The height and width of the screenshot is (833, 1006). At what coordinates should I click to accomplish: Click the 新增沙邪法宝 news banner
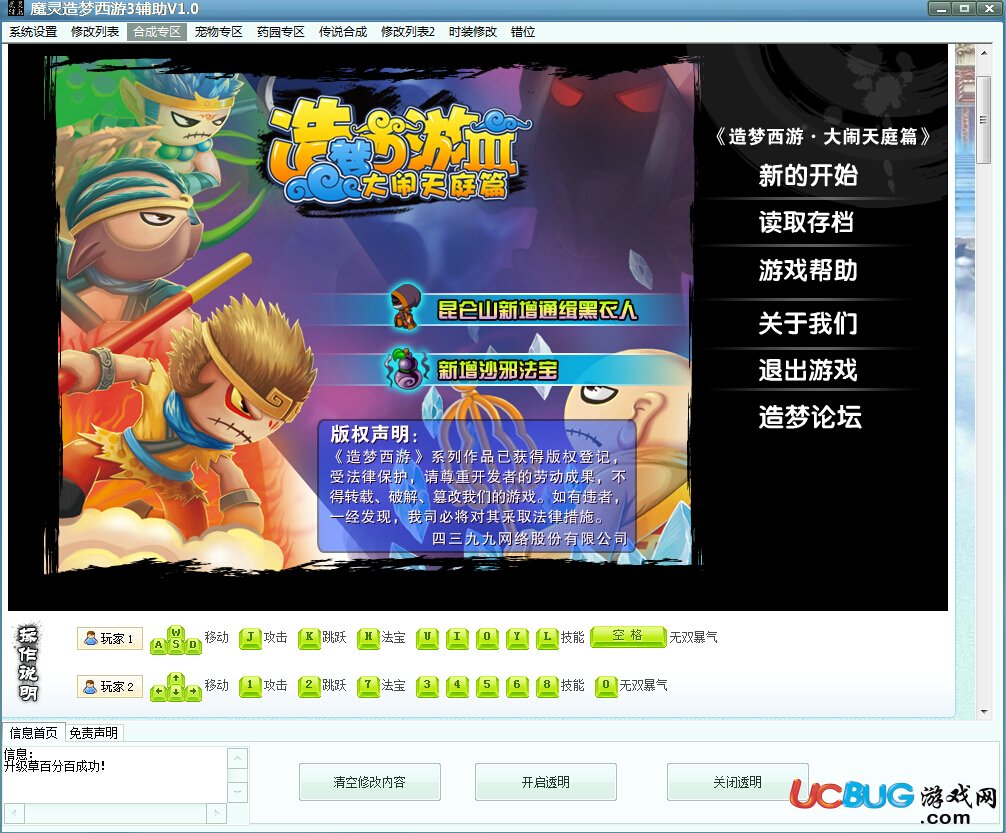tap(498, 370)
